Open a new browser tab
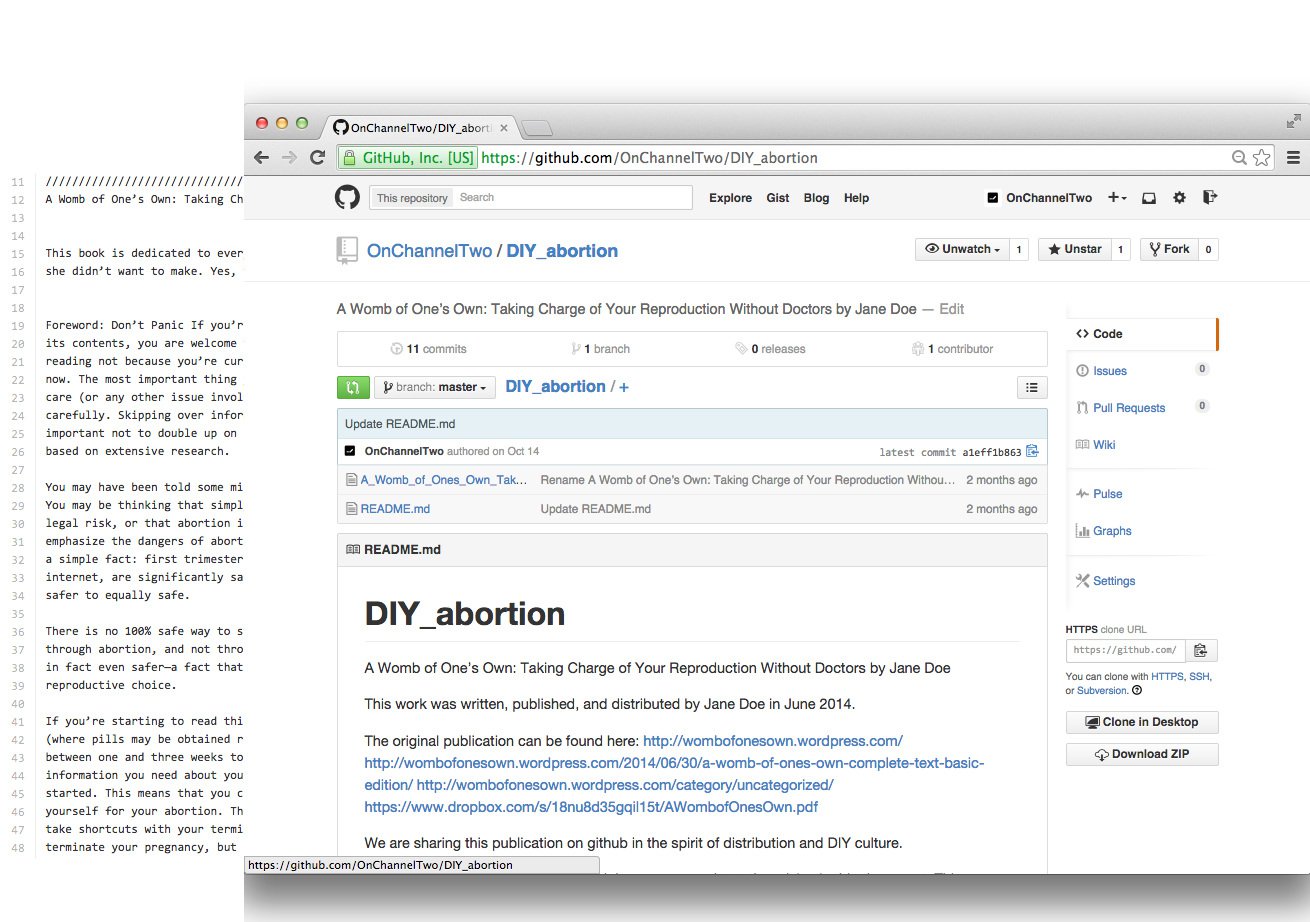 [537, 128]
